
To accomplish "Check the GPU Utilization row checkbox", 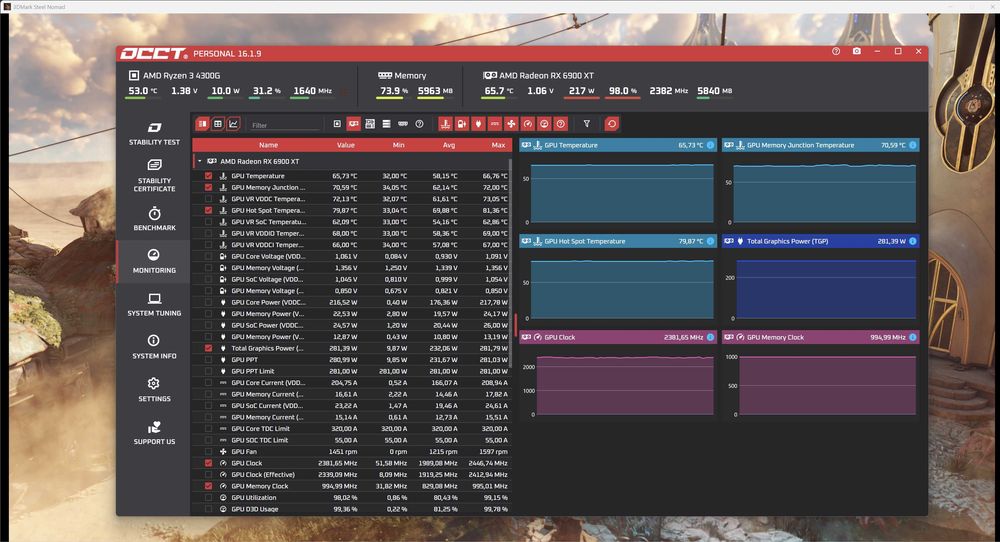I will point(209,497).
